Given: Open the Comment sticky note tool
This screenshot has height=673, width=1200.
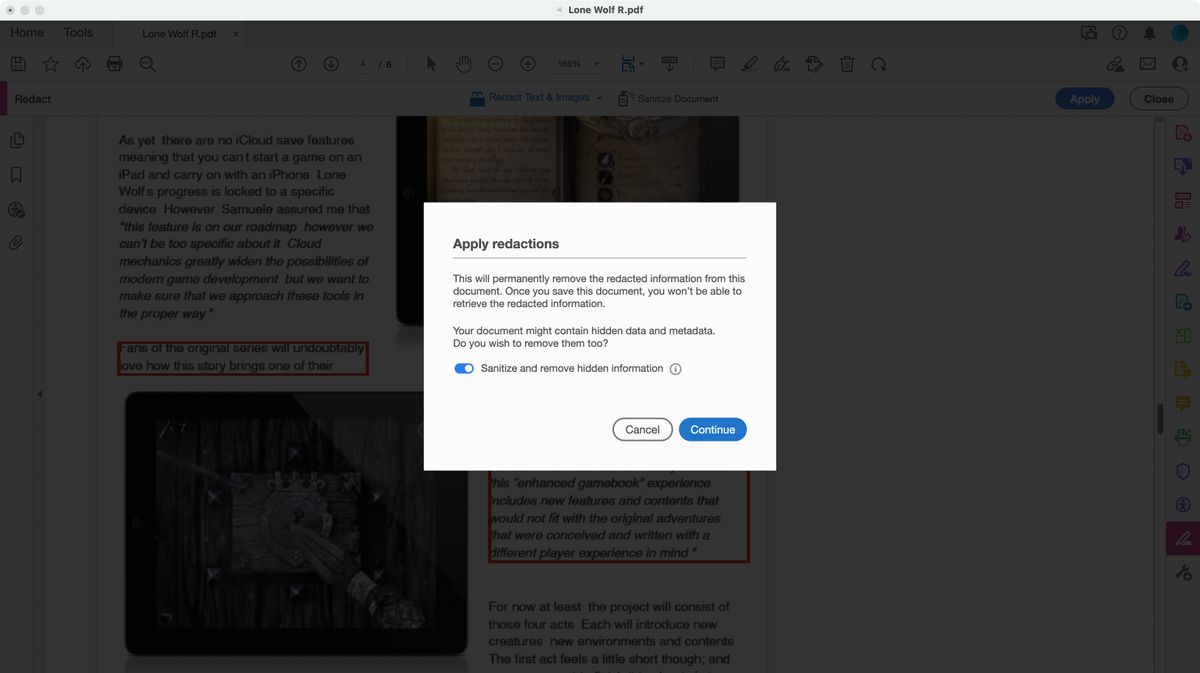Looking at the screenshot, I should (x=717, y=63).
